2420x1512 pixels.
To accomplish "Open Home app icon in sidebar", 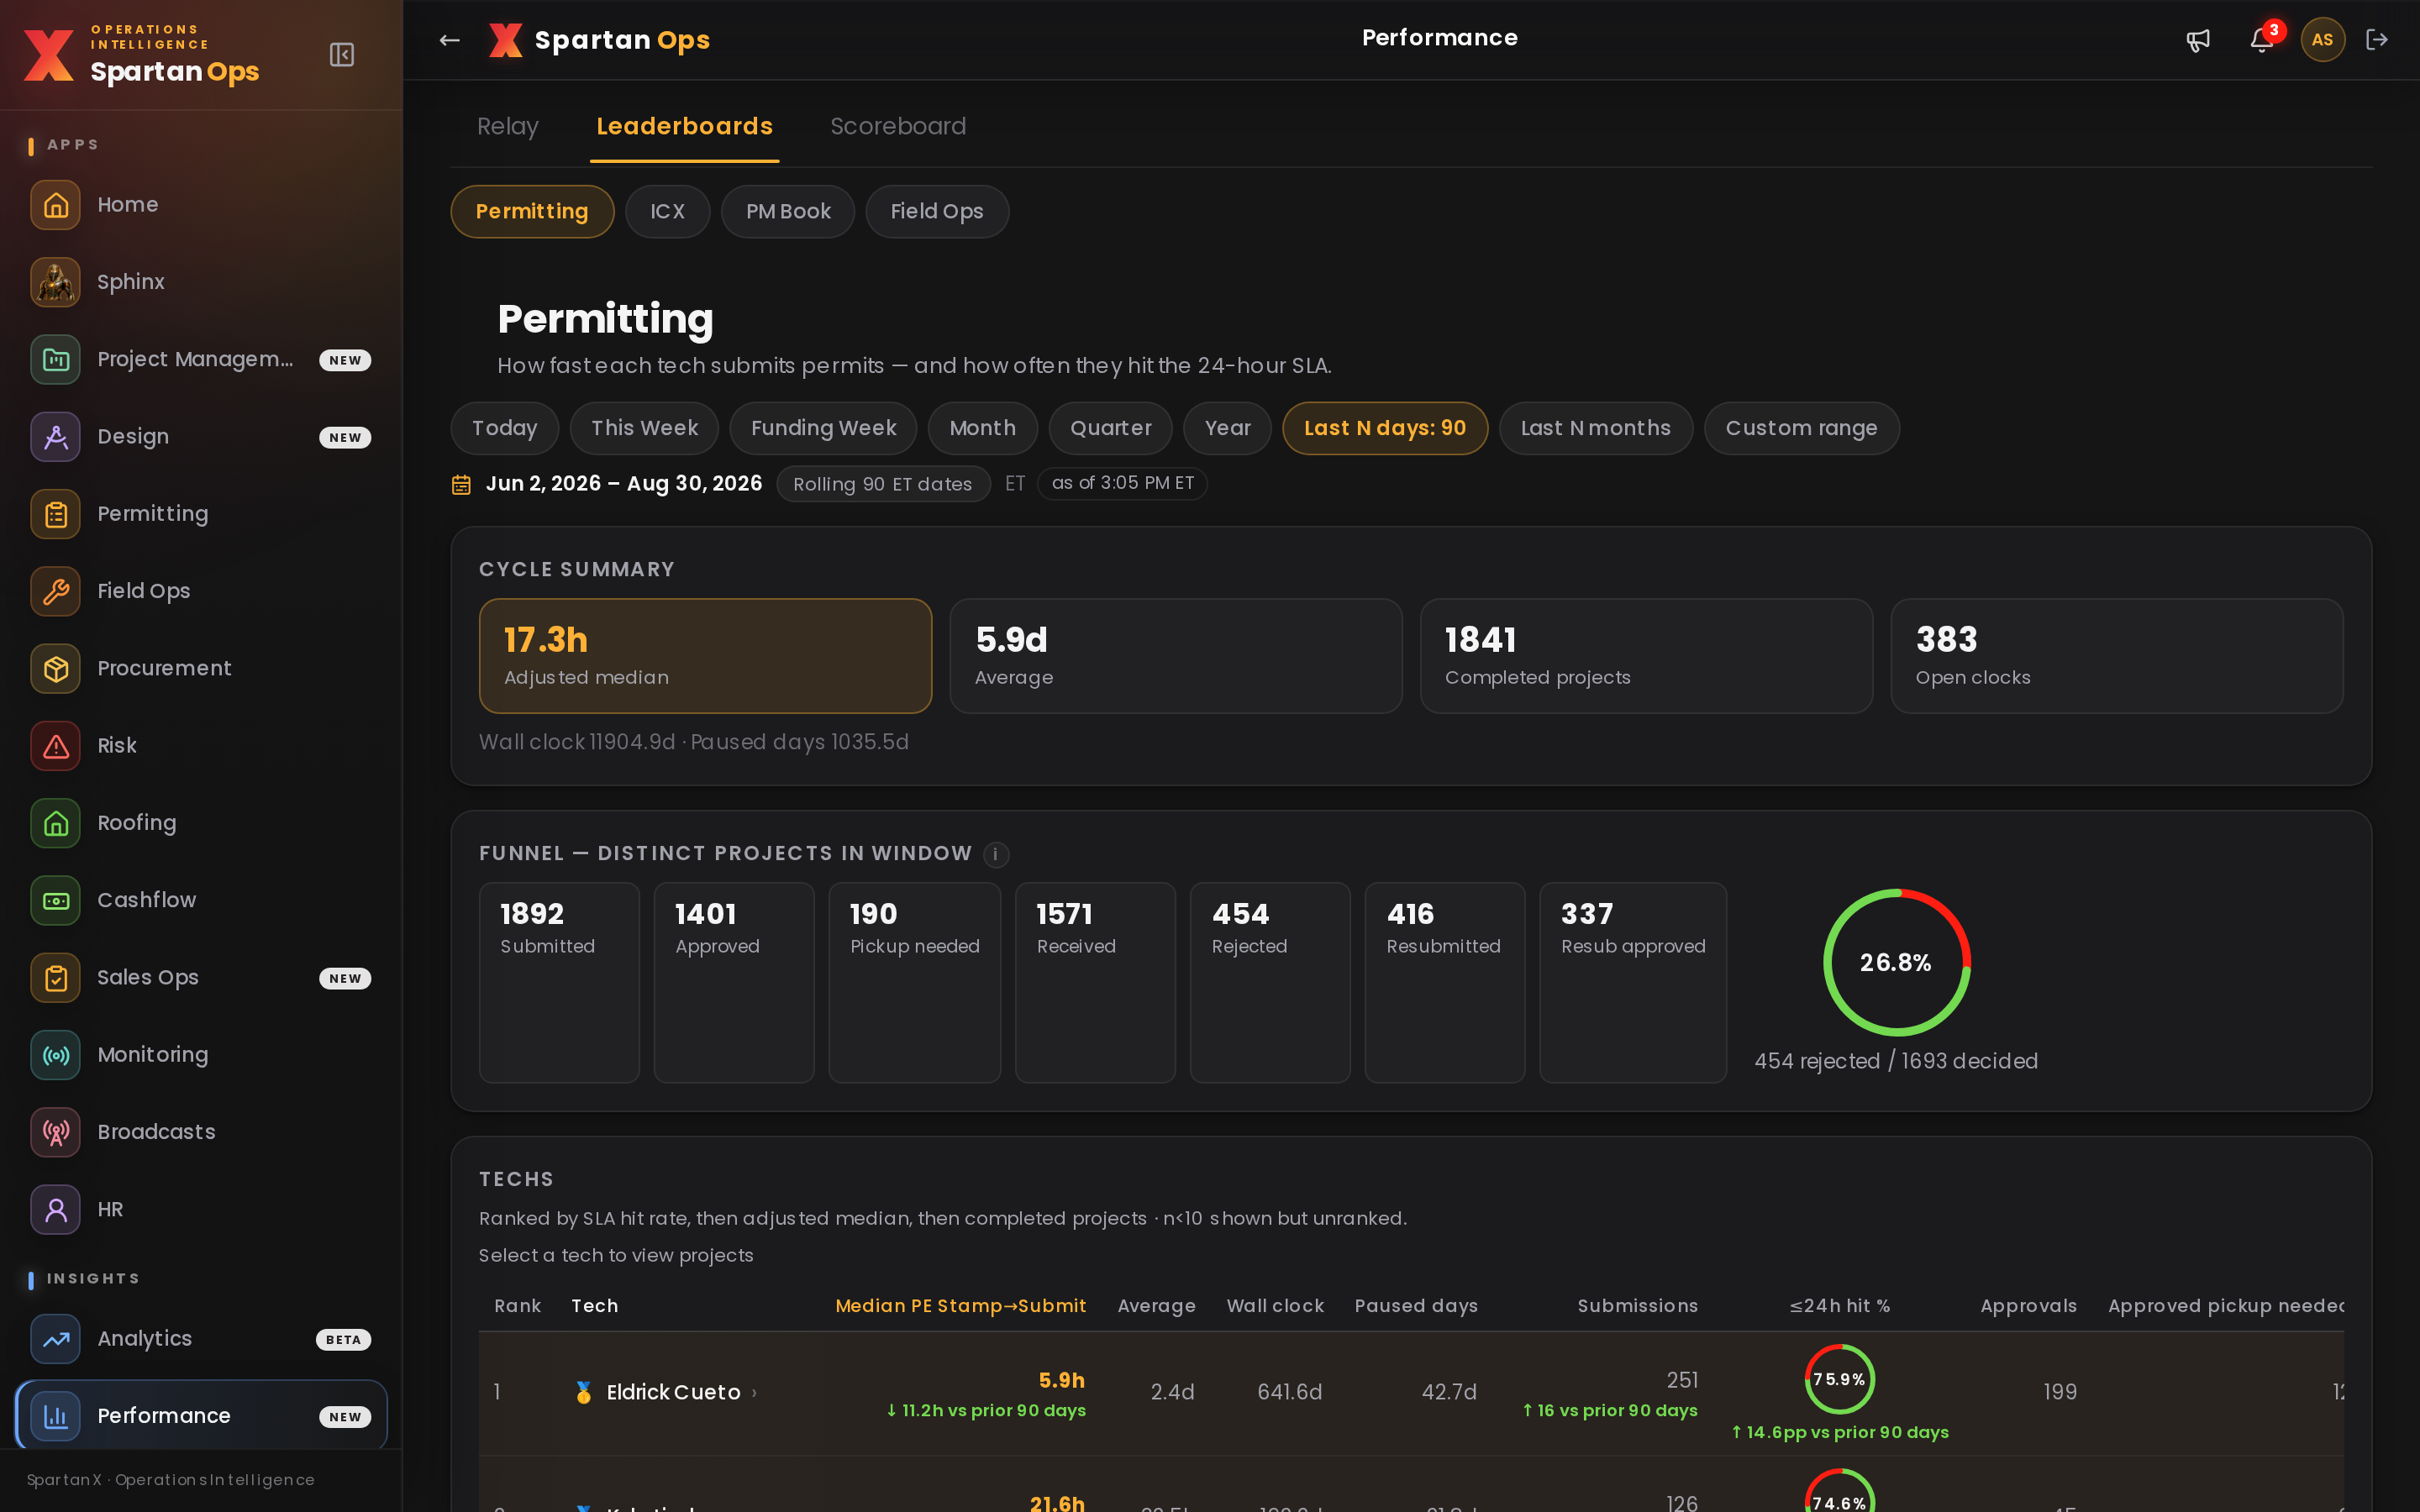I will pos(55,204).
